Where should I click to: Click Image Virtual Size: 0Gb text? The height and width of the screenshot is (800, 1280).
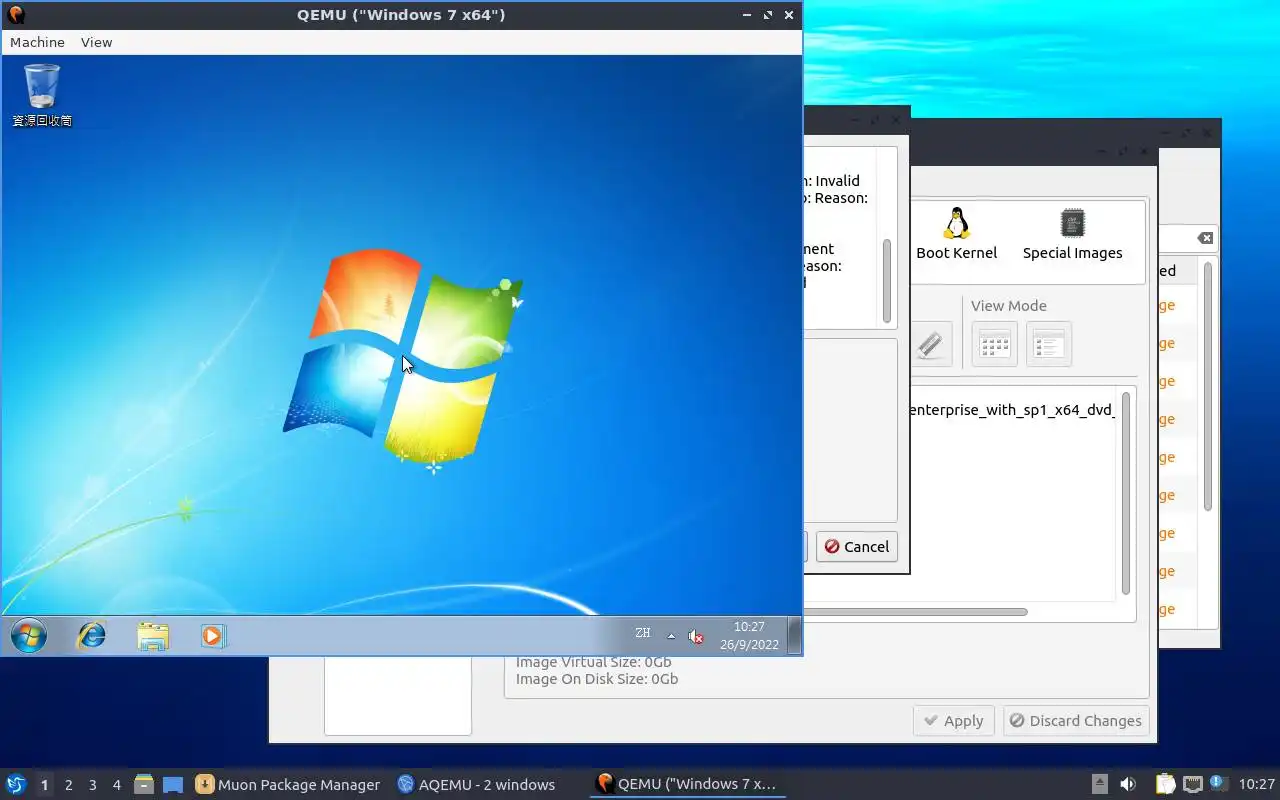pyautogui.click(x=593, y=662)
